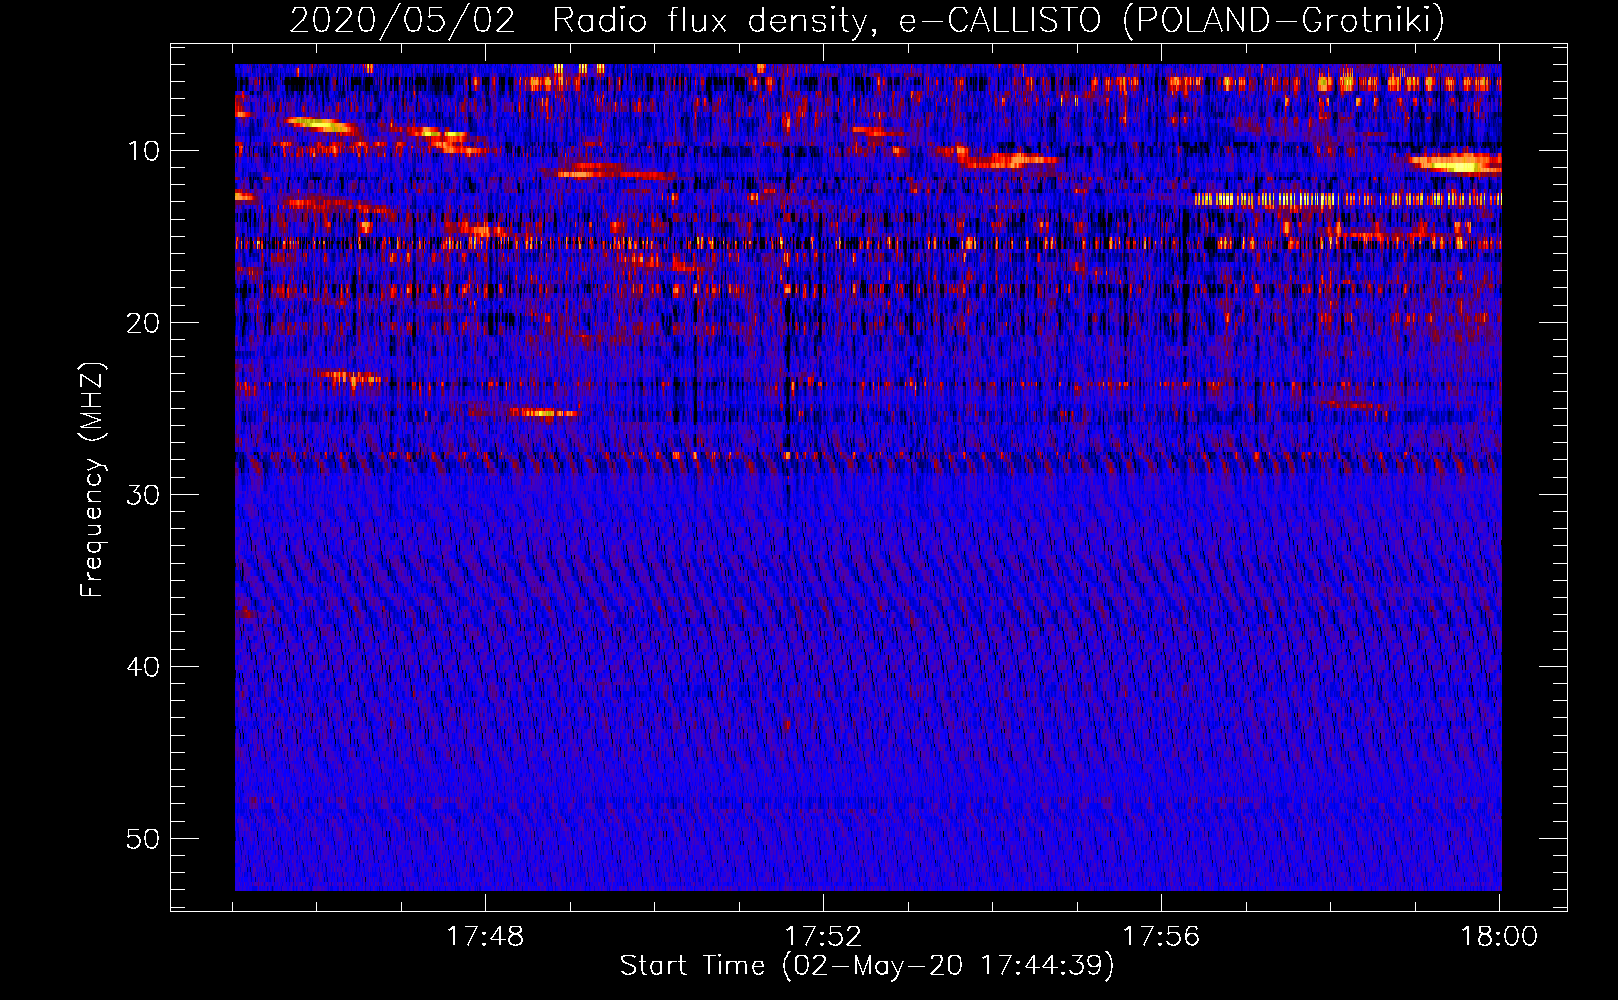
Task: Click the date '2020/05/02' in the title
Action: 402,21
